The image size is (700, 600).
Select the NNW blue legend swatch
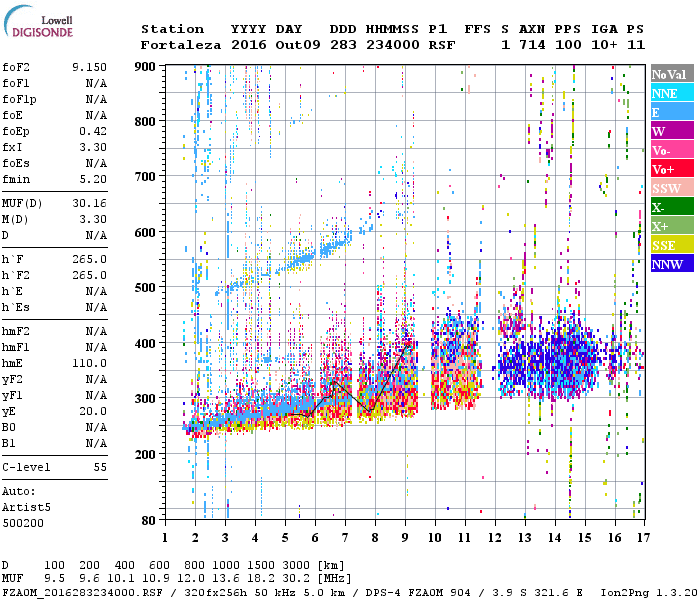coord(672,263)
